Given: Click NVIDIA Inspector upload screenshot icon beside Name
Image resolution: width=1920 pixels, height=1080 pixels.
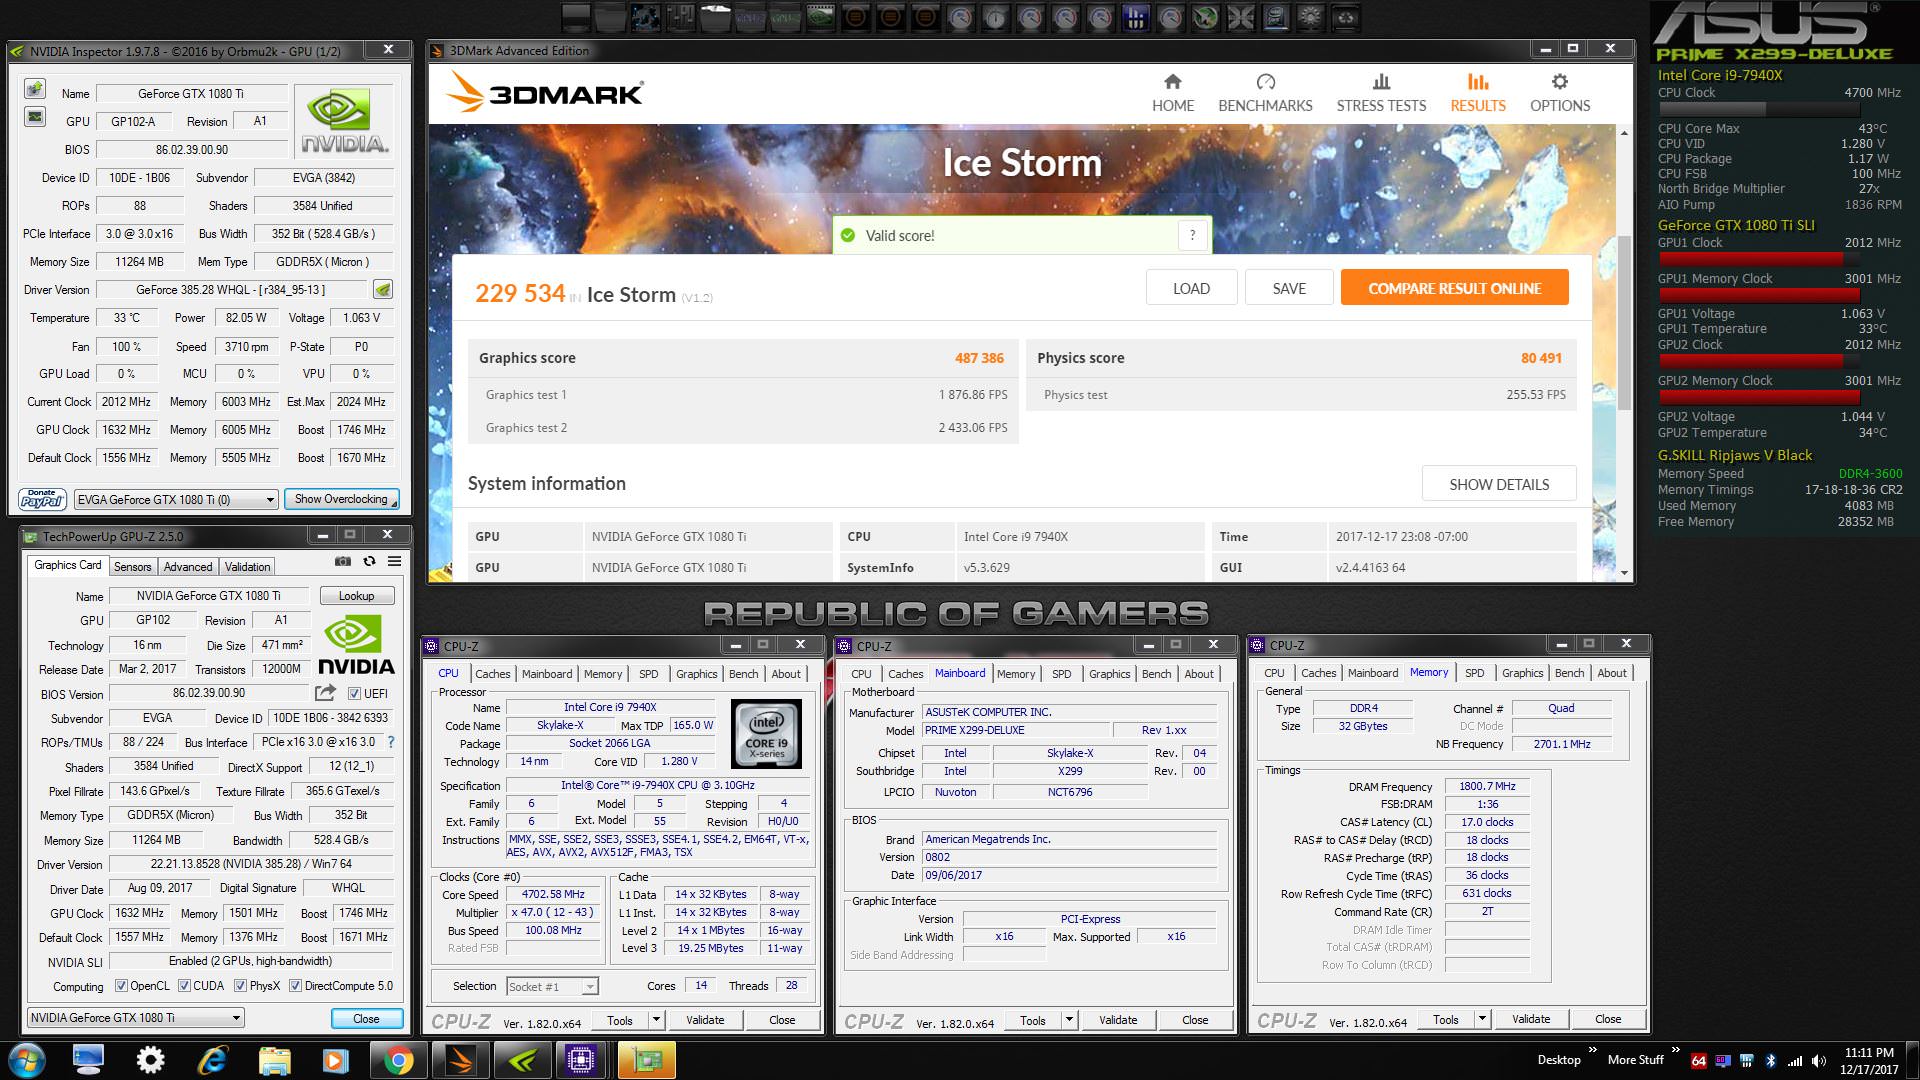Looking at the screenshot, I should coord(34,90).
